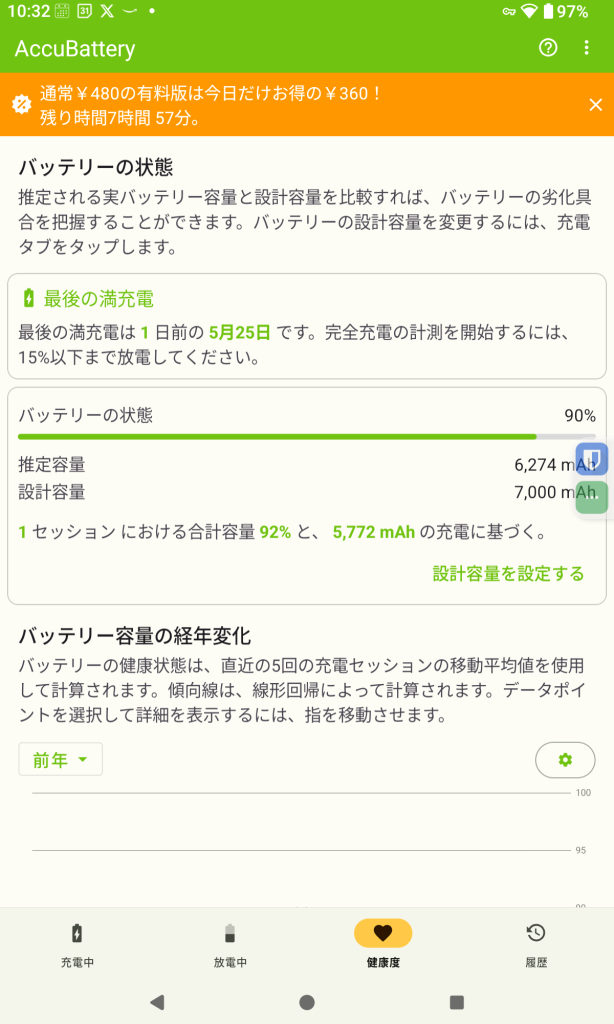Tap the discount percent badge icon
This screenshot has width=614, height=1024.
(21, 104)
